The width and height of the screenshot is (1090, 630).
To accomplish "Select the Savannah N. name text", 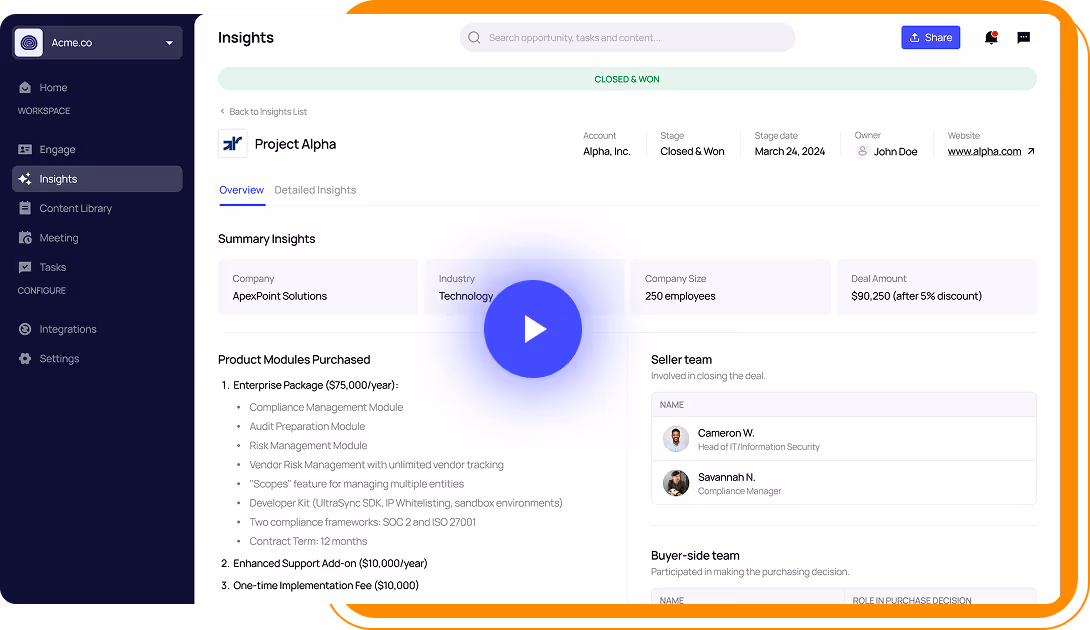I will point(726,477).
